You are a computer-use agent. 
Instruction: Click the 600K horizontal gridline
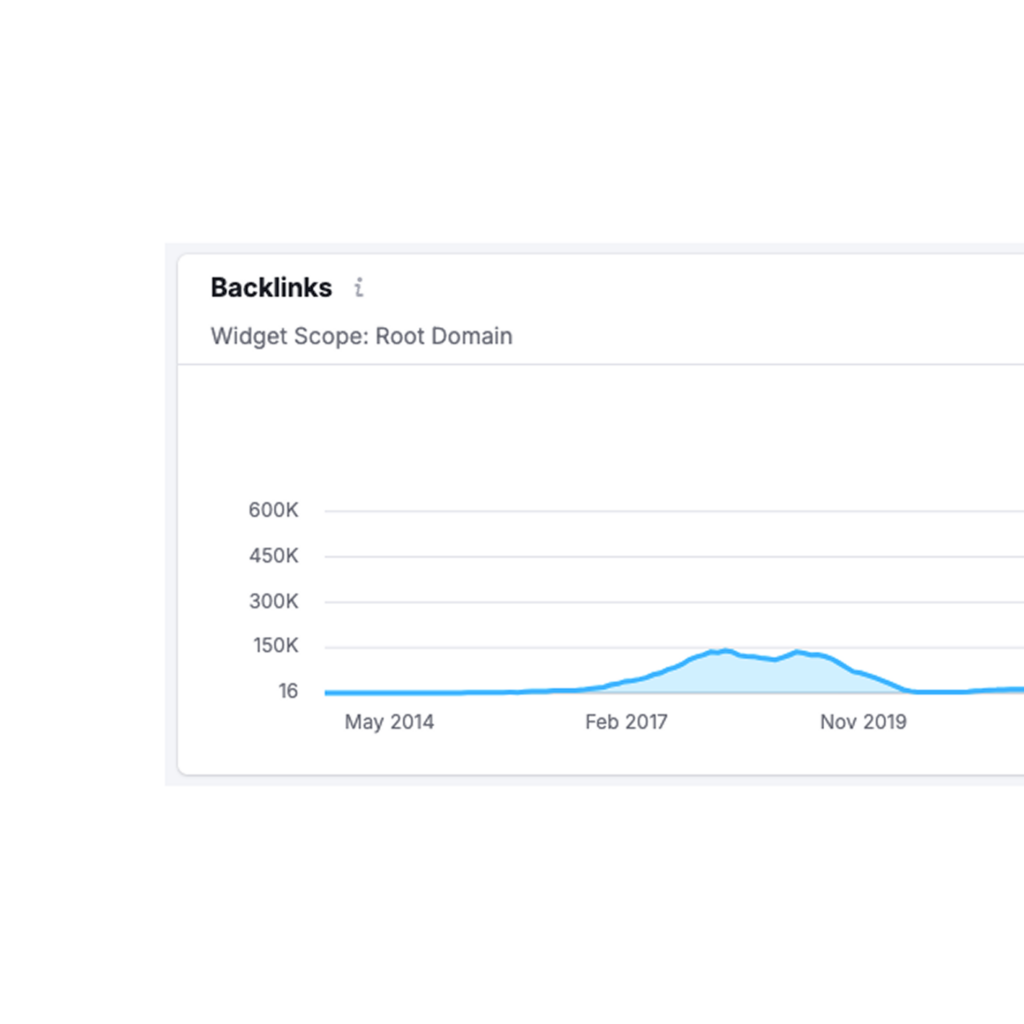point(674,511)
